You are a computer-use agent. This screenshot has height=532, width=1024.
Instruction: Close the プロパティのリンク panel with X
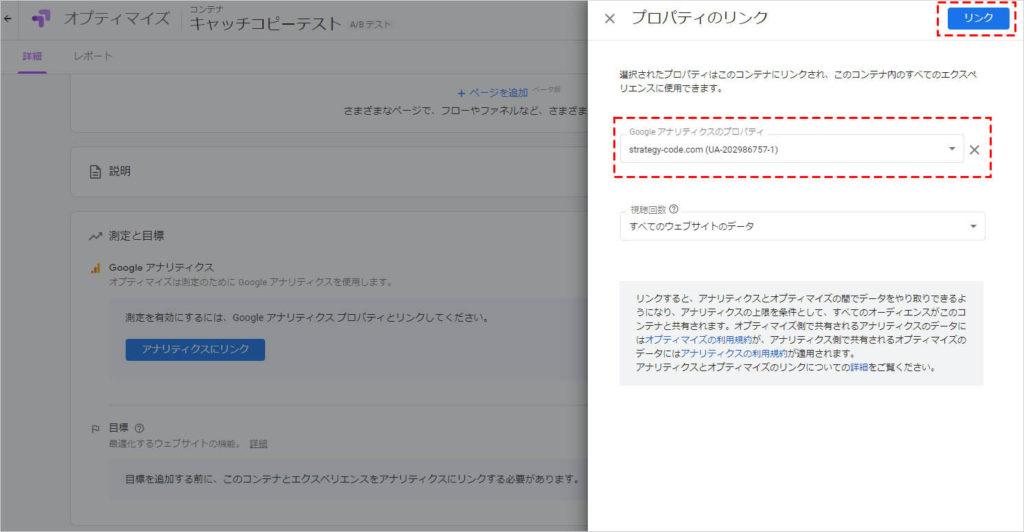click(x=609, y=19)
